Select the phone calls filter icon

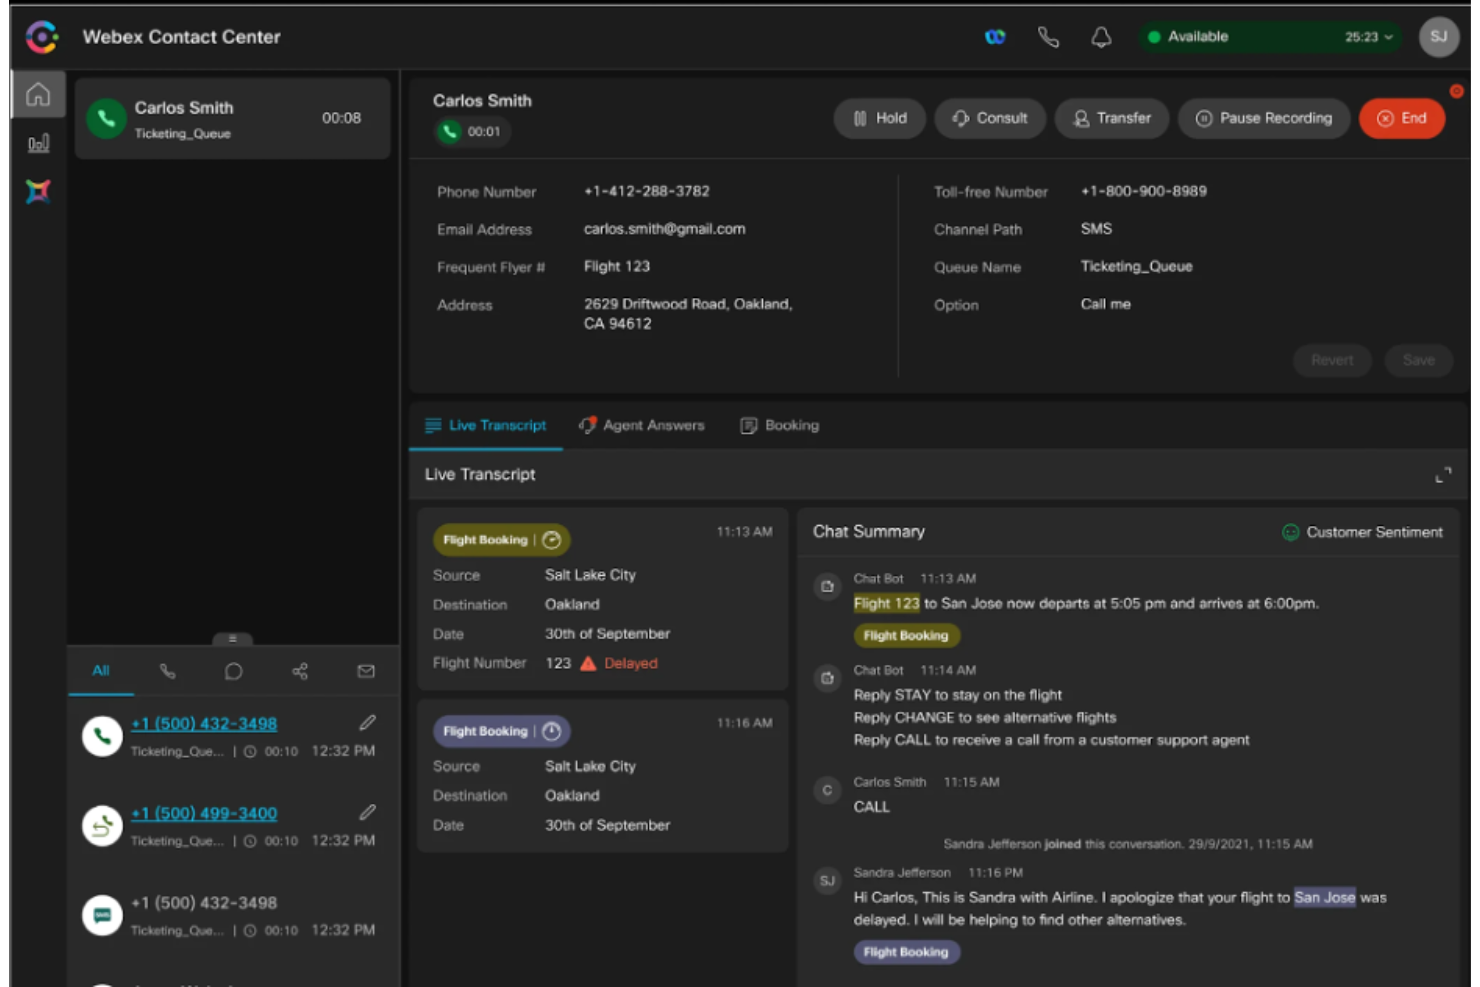pos(168,671)
